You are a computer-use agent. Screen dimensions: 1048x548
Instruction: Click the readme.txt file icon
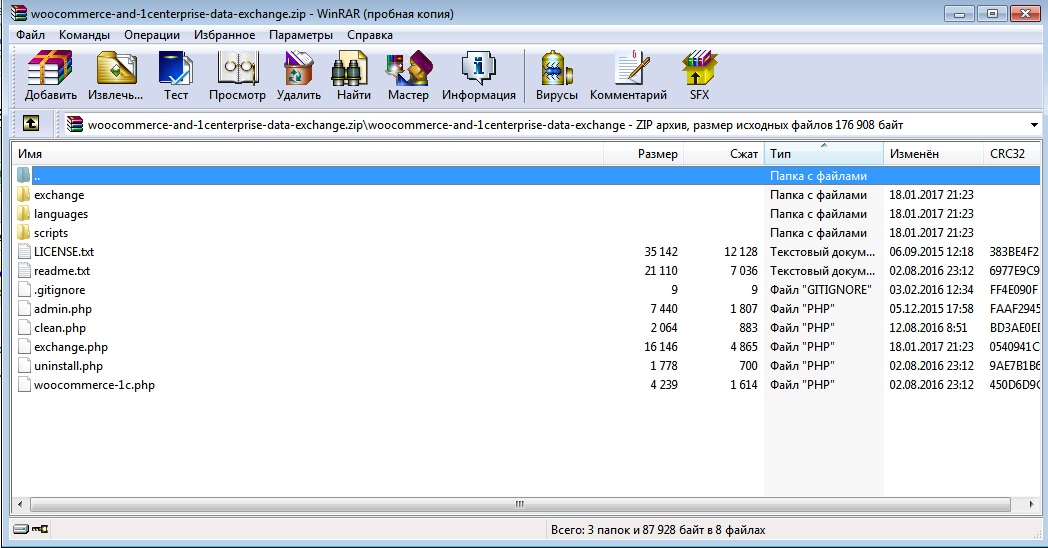(x=24, y=270)
